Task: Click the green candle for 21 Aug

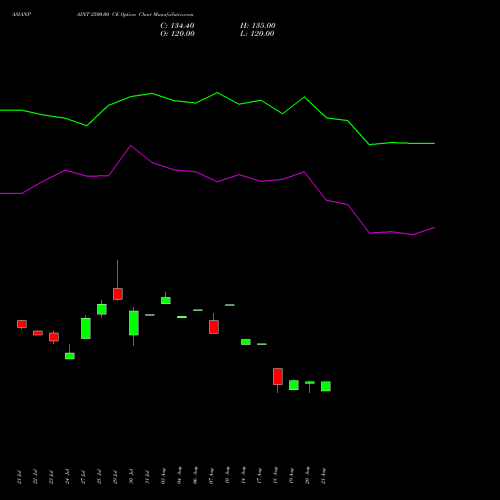Action: point(326,386)
